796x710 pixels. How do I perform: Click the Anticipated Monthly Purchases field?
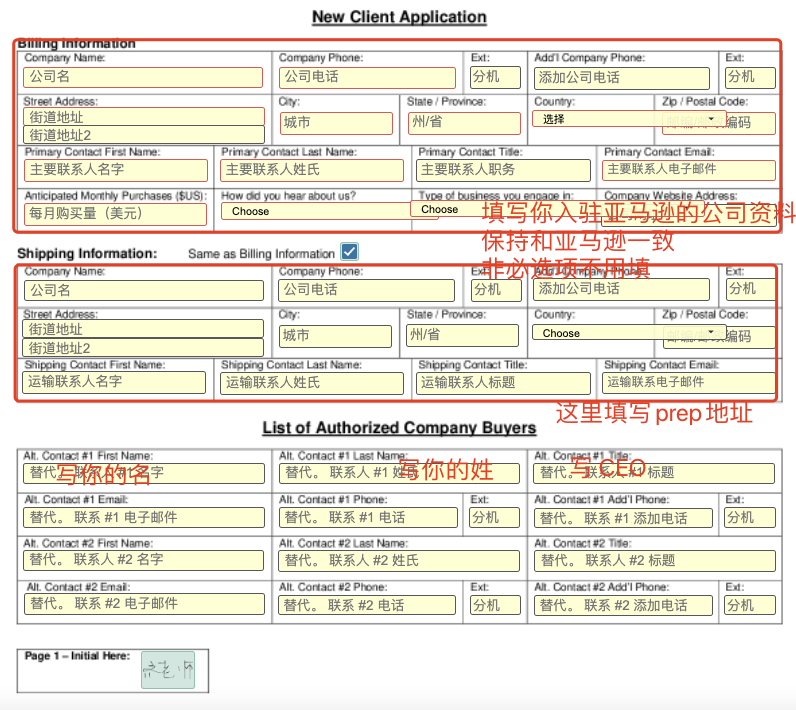point(115,214)
